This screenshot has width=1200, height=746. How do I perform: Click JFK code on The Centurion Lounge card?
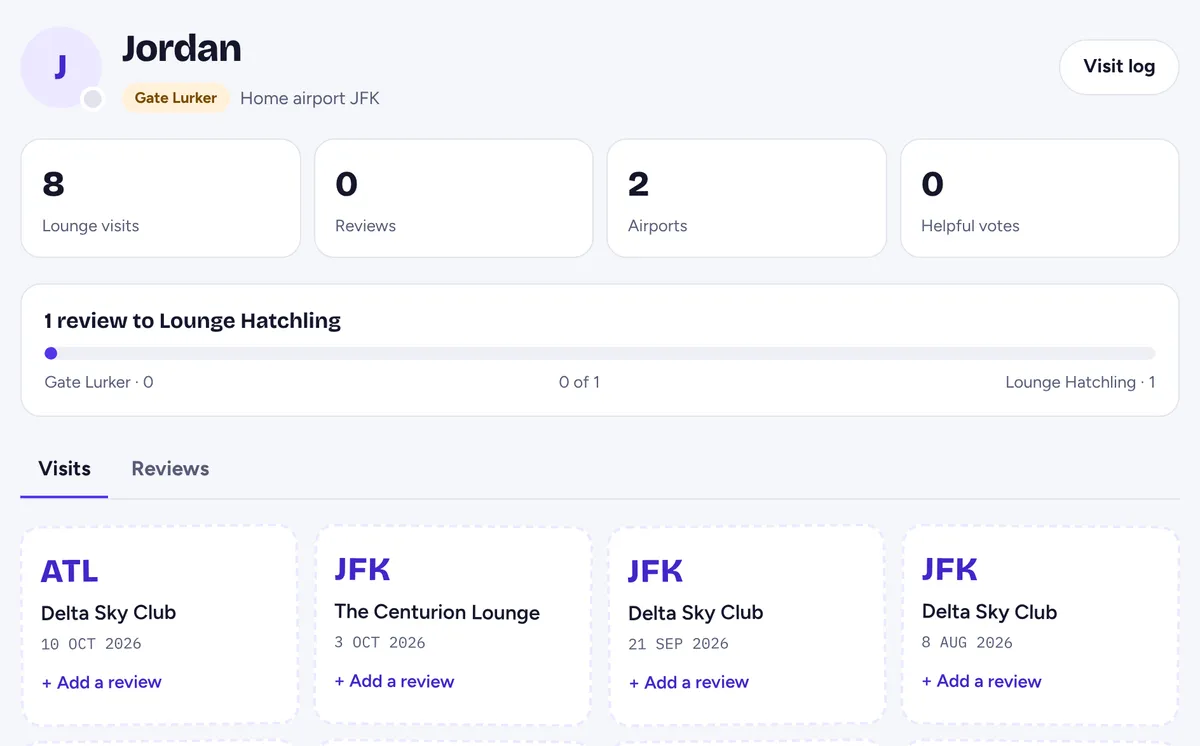363,570
